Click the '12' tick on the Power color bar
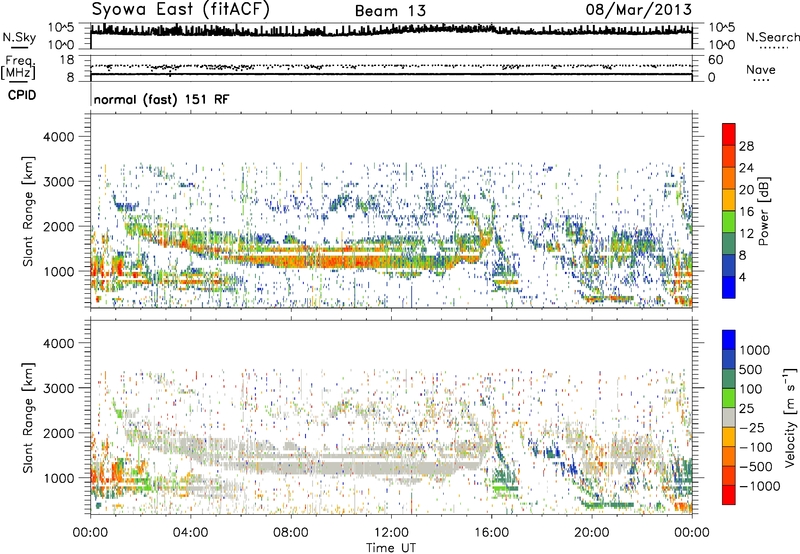800x554 pixels. pyautogui.click(x=746, y=234)
